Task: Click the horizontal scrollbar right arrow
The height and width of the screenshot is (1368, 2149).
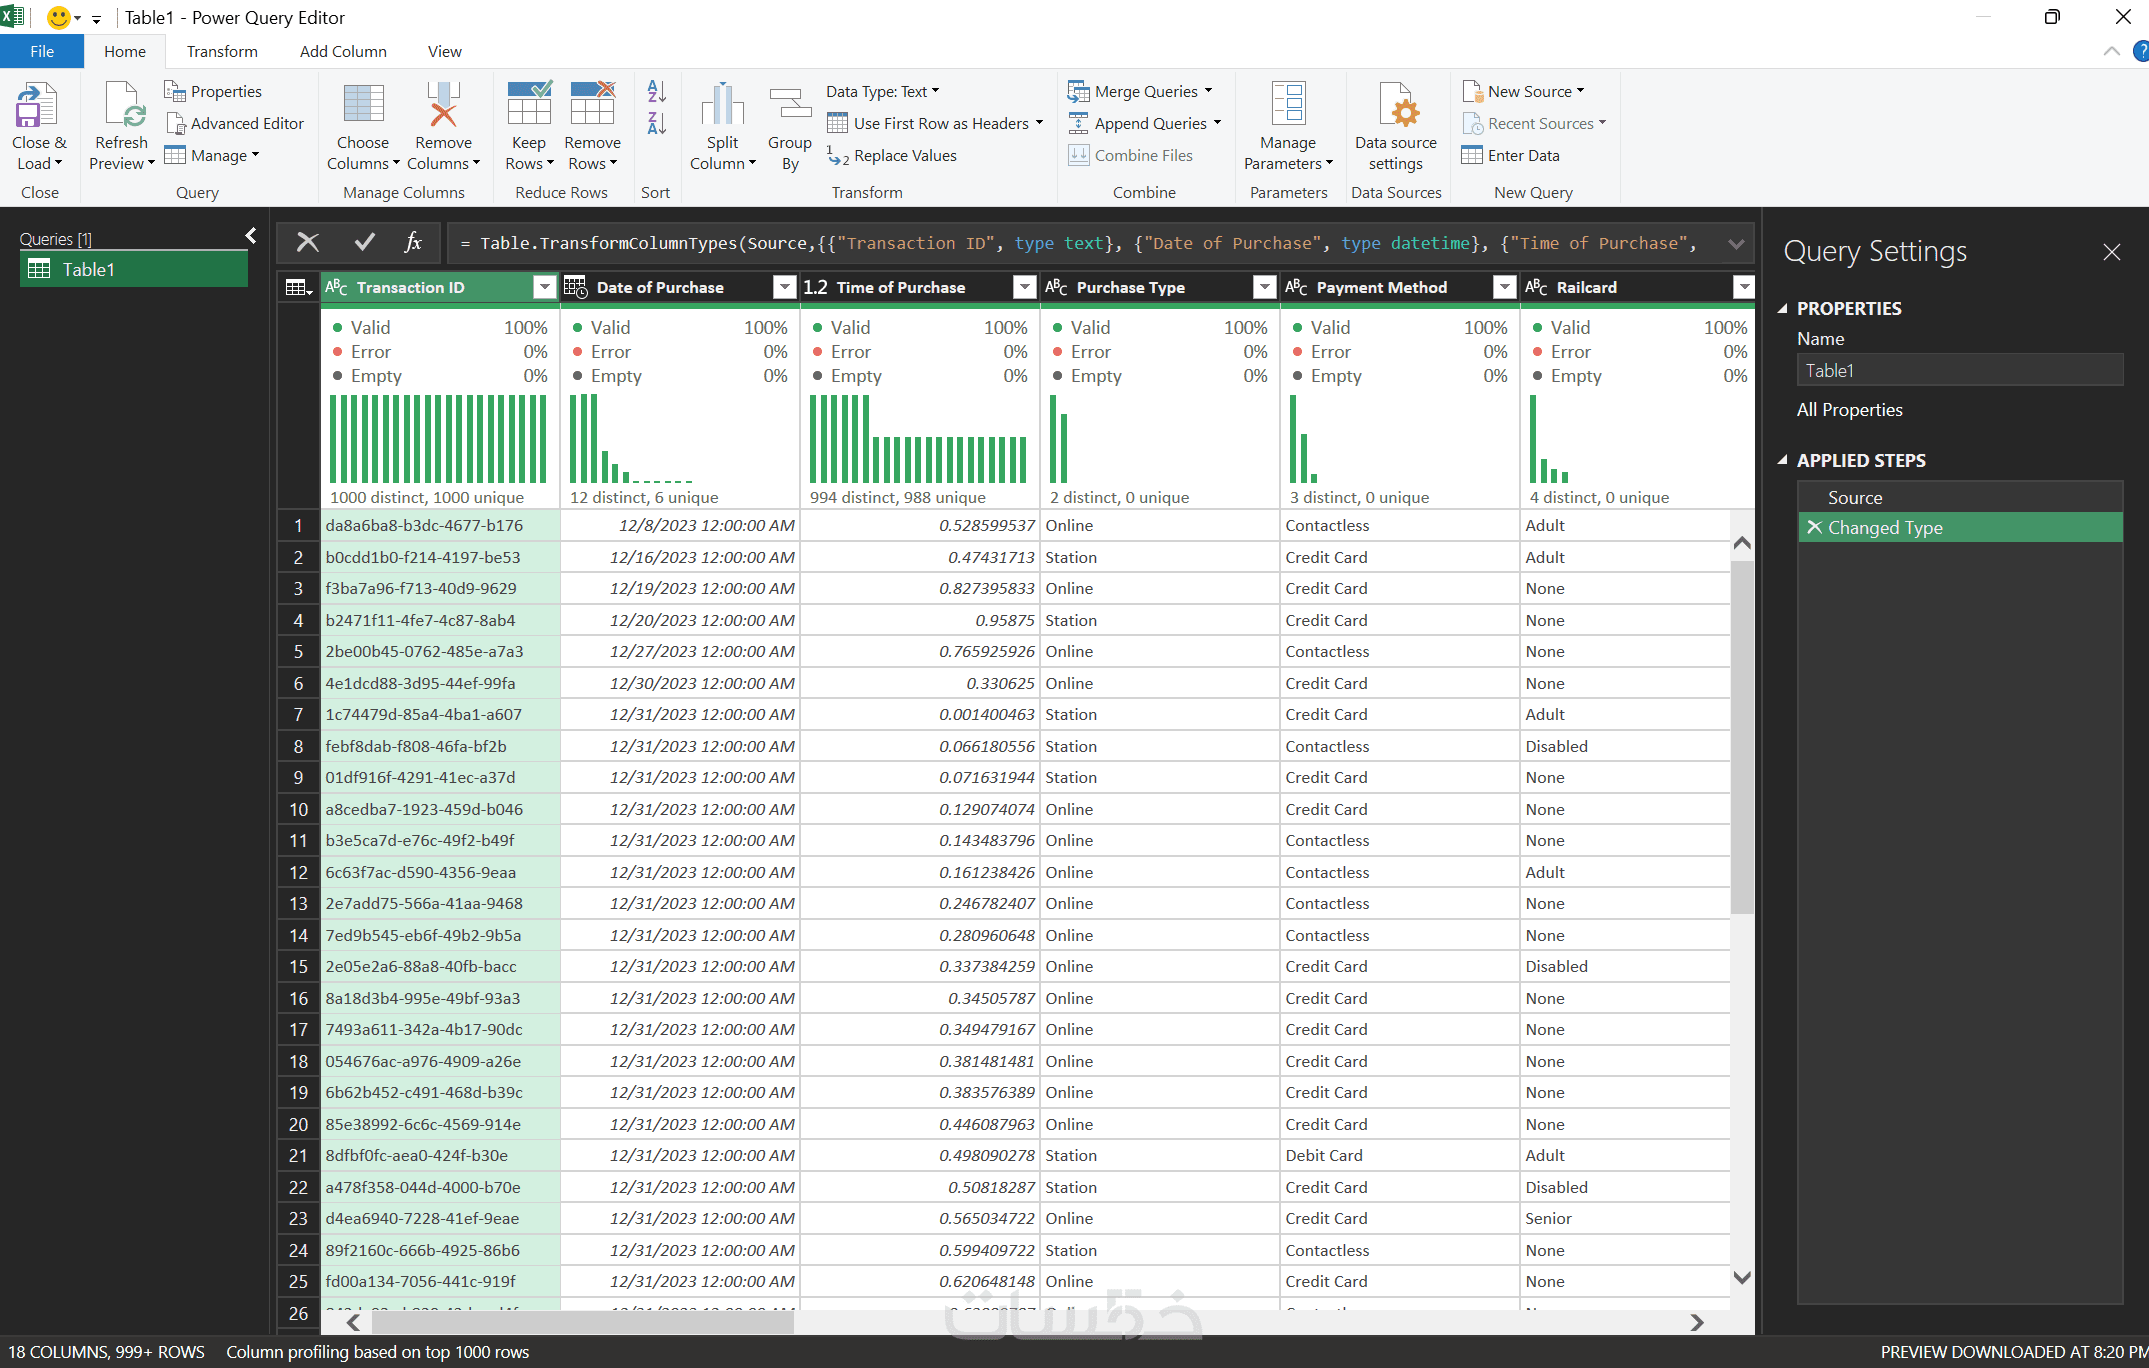Action: [x=1697, y=1322]
